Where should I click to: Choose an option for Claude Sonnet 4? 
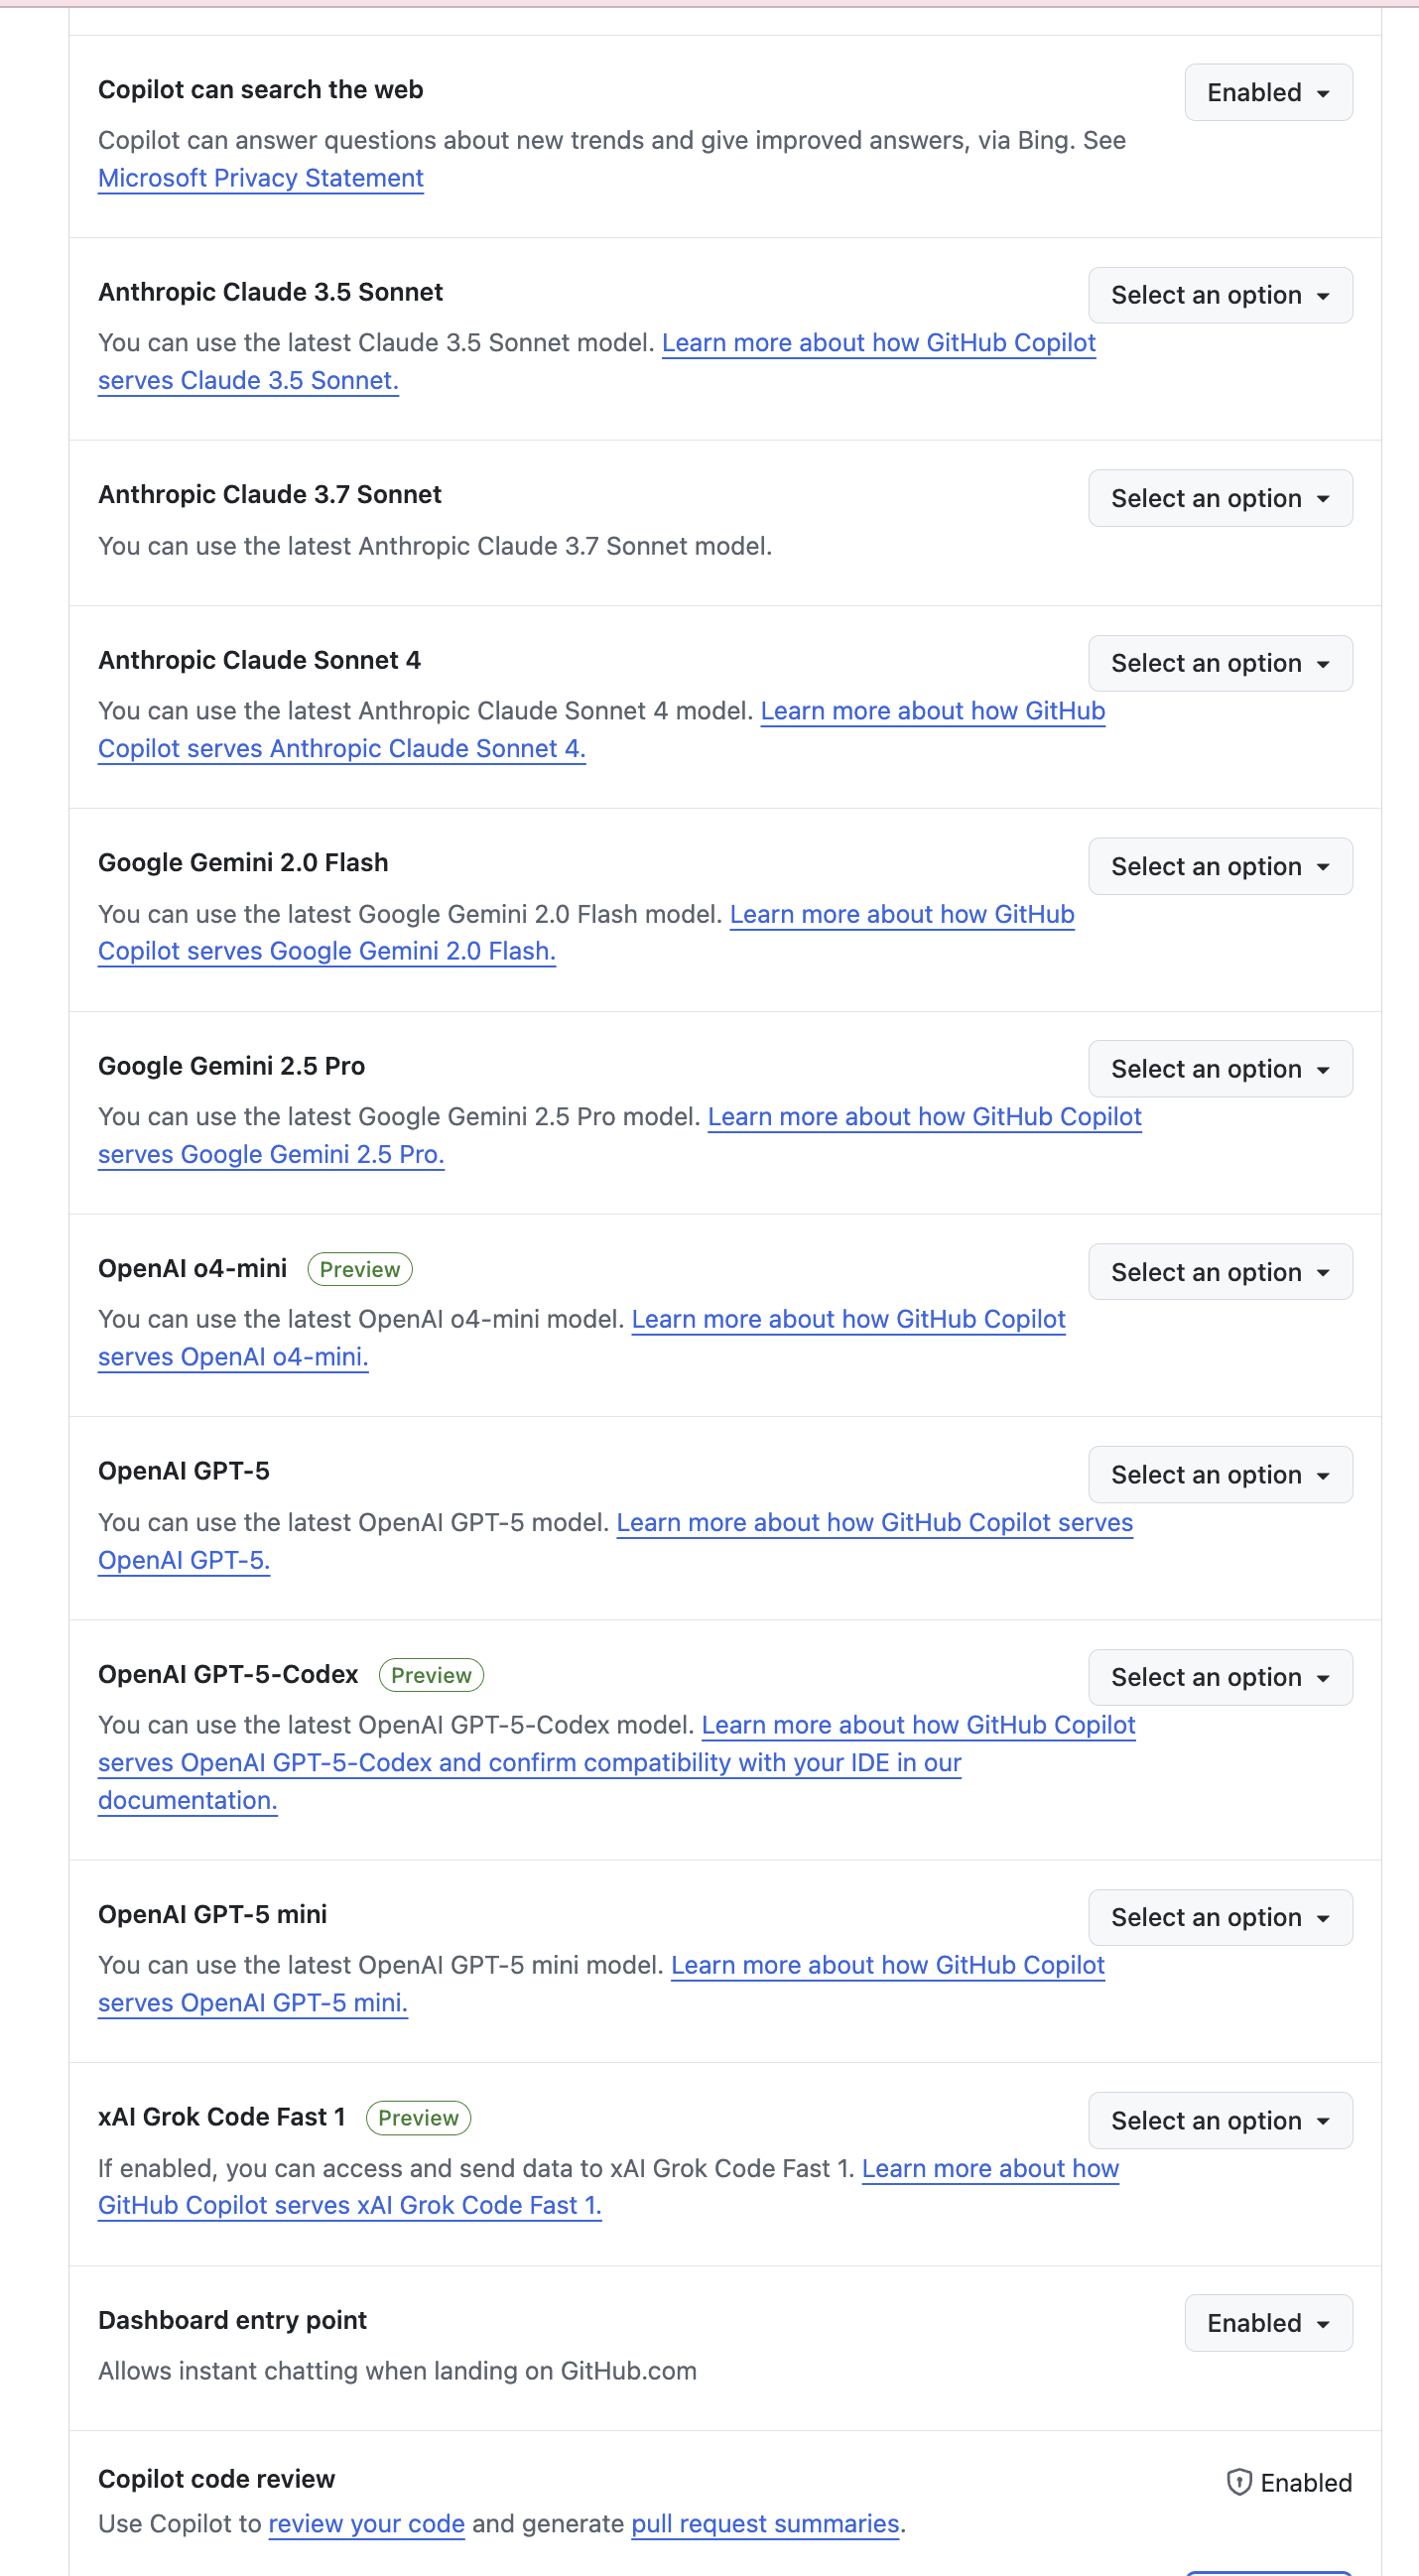click(x=1219, y=663)
